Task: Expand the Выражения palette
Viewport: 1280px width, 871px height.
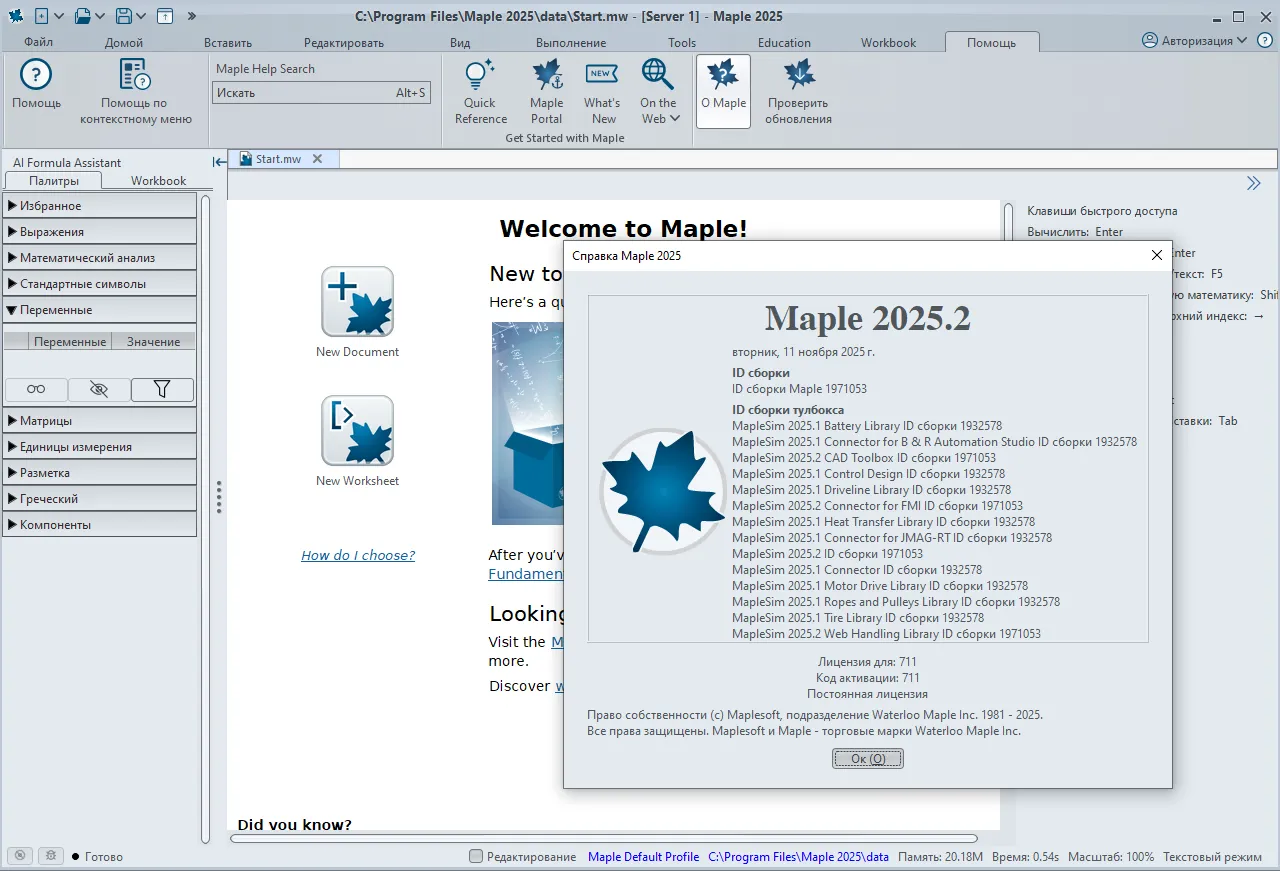Action: (100, 232)
